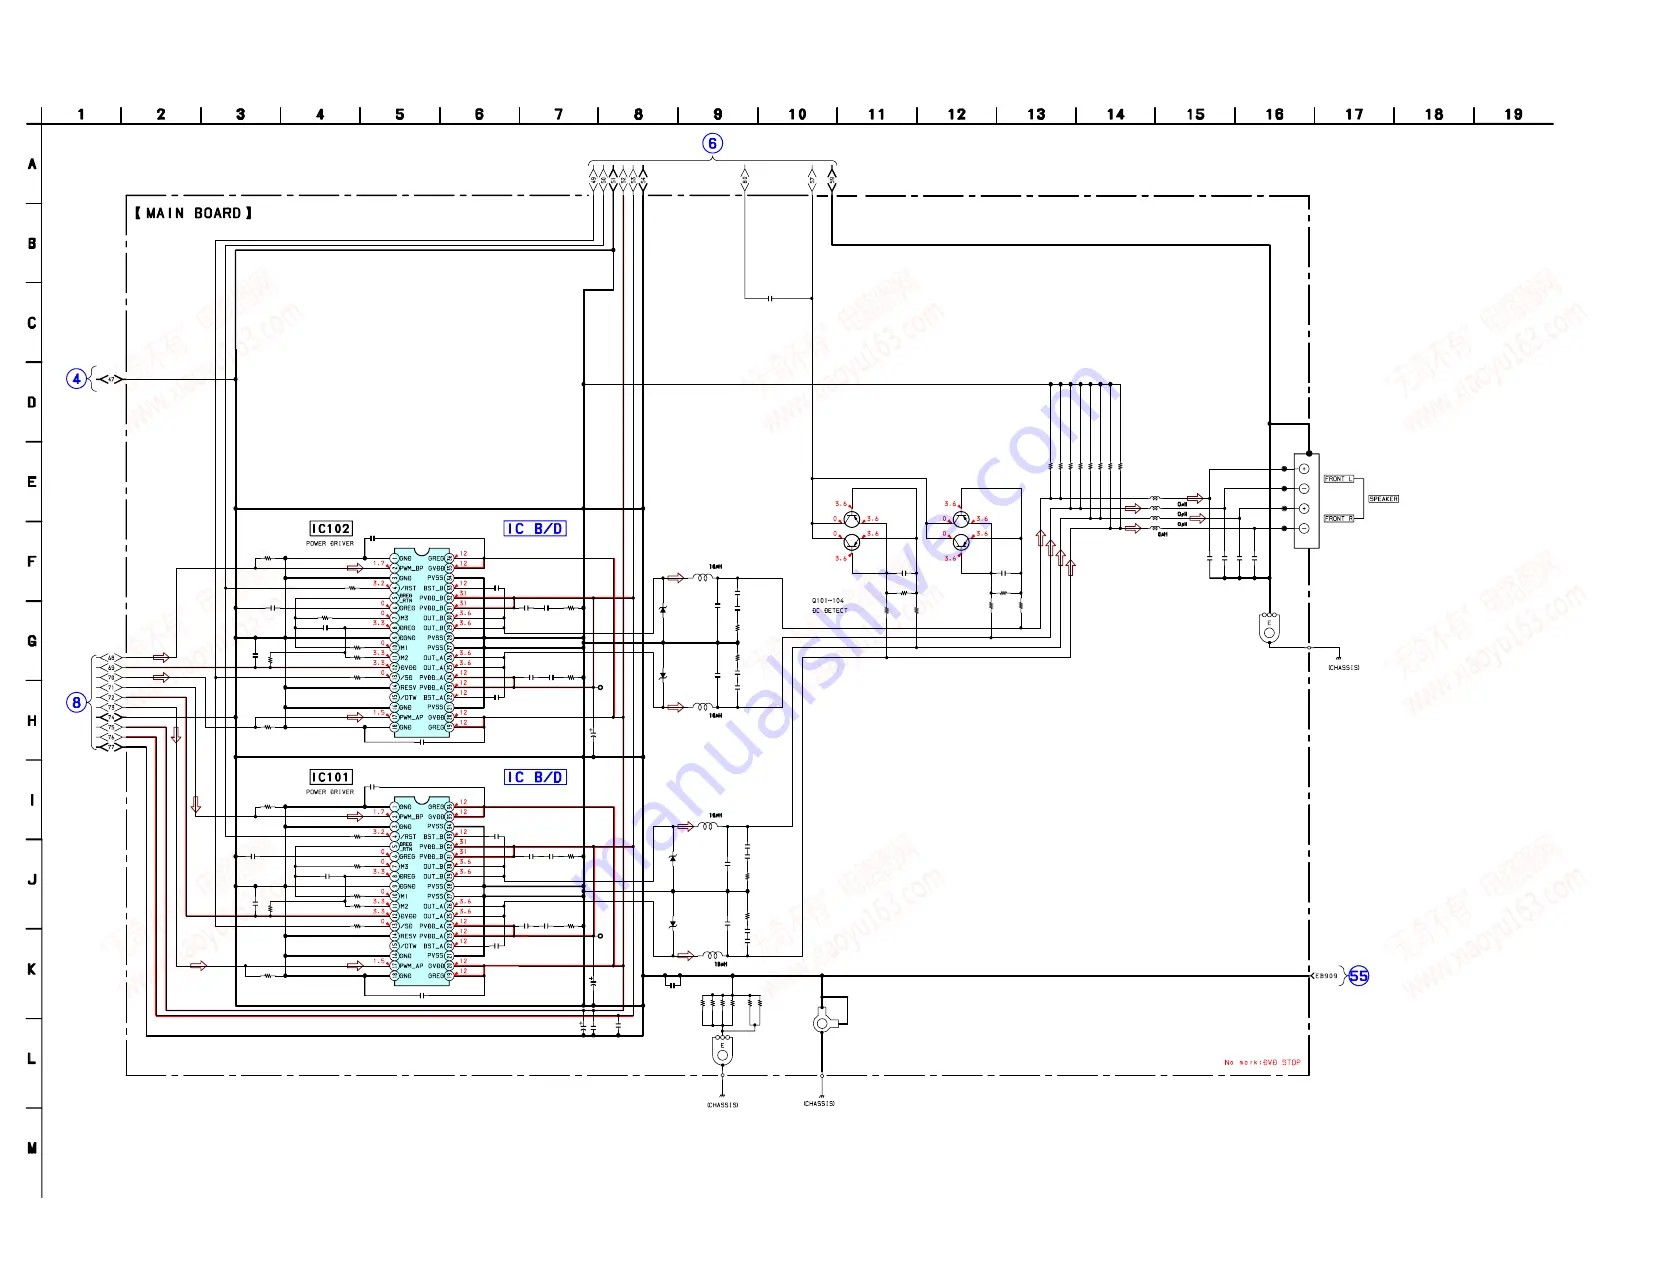Open the circled 4 connector reference
Viewport: 1680px width, 1263px height.
77,379
